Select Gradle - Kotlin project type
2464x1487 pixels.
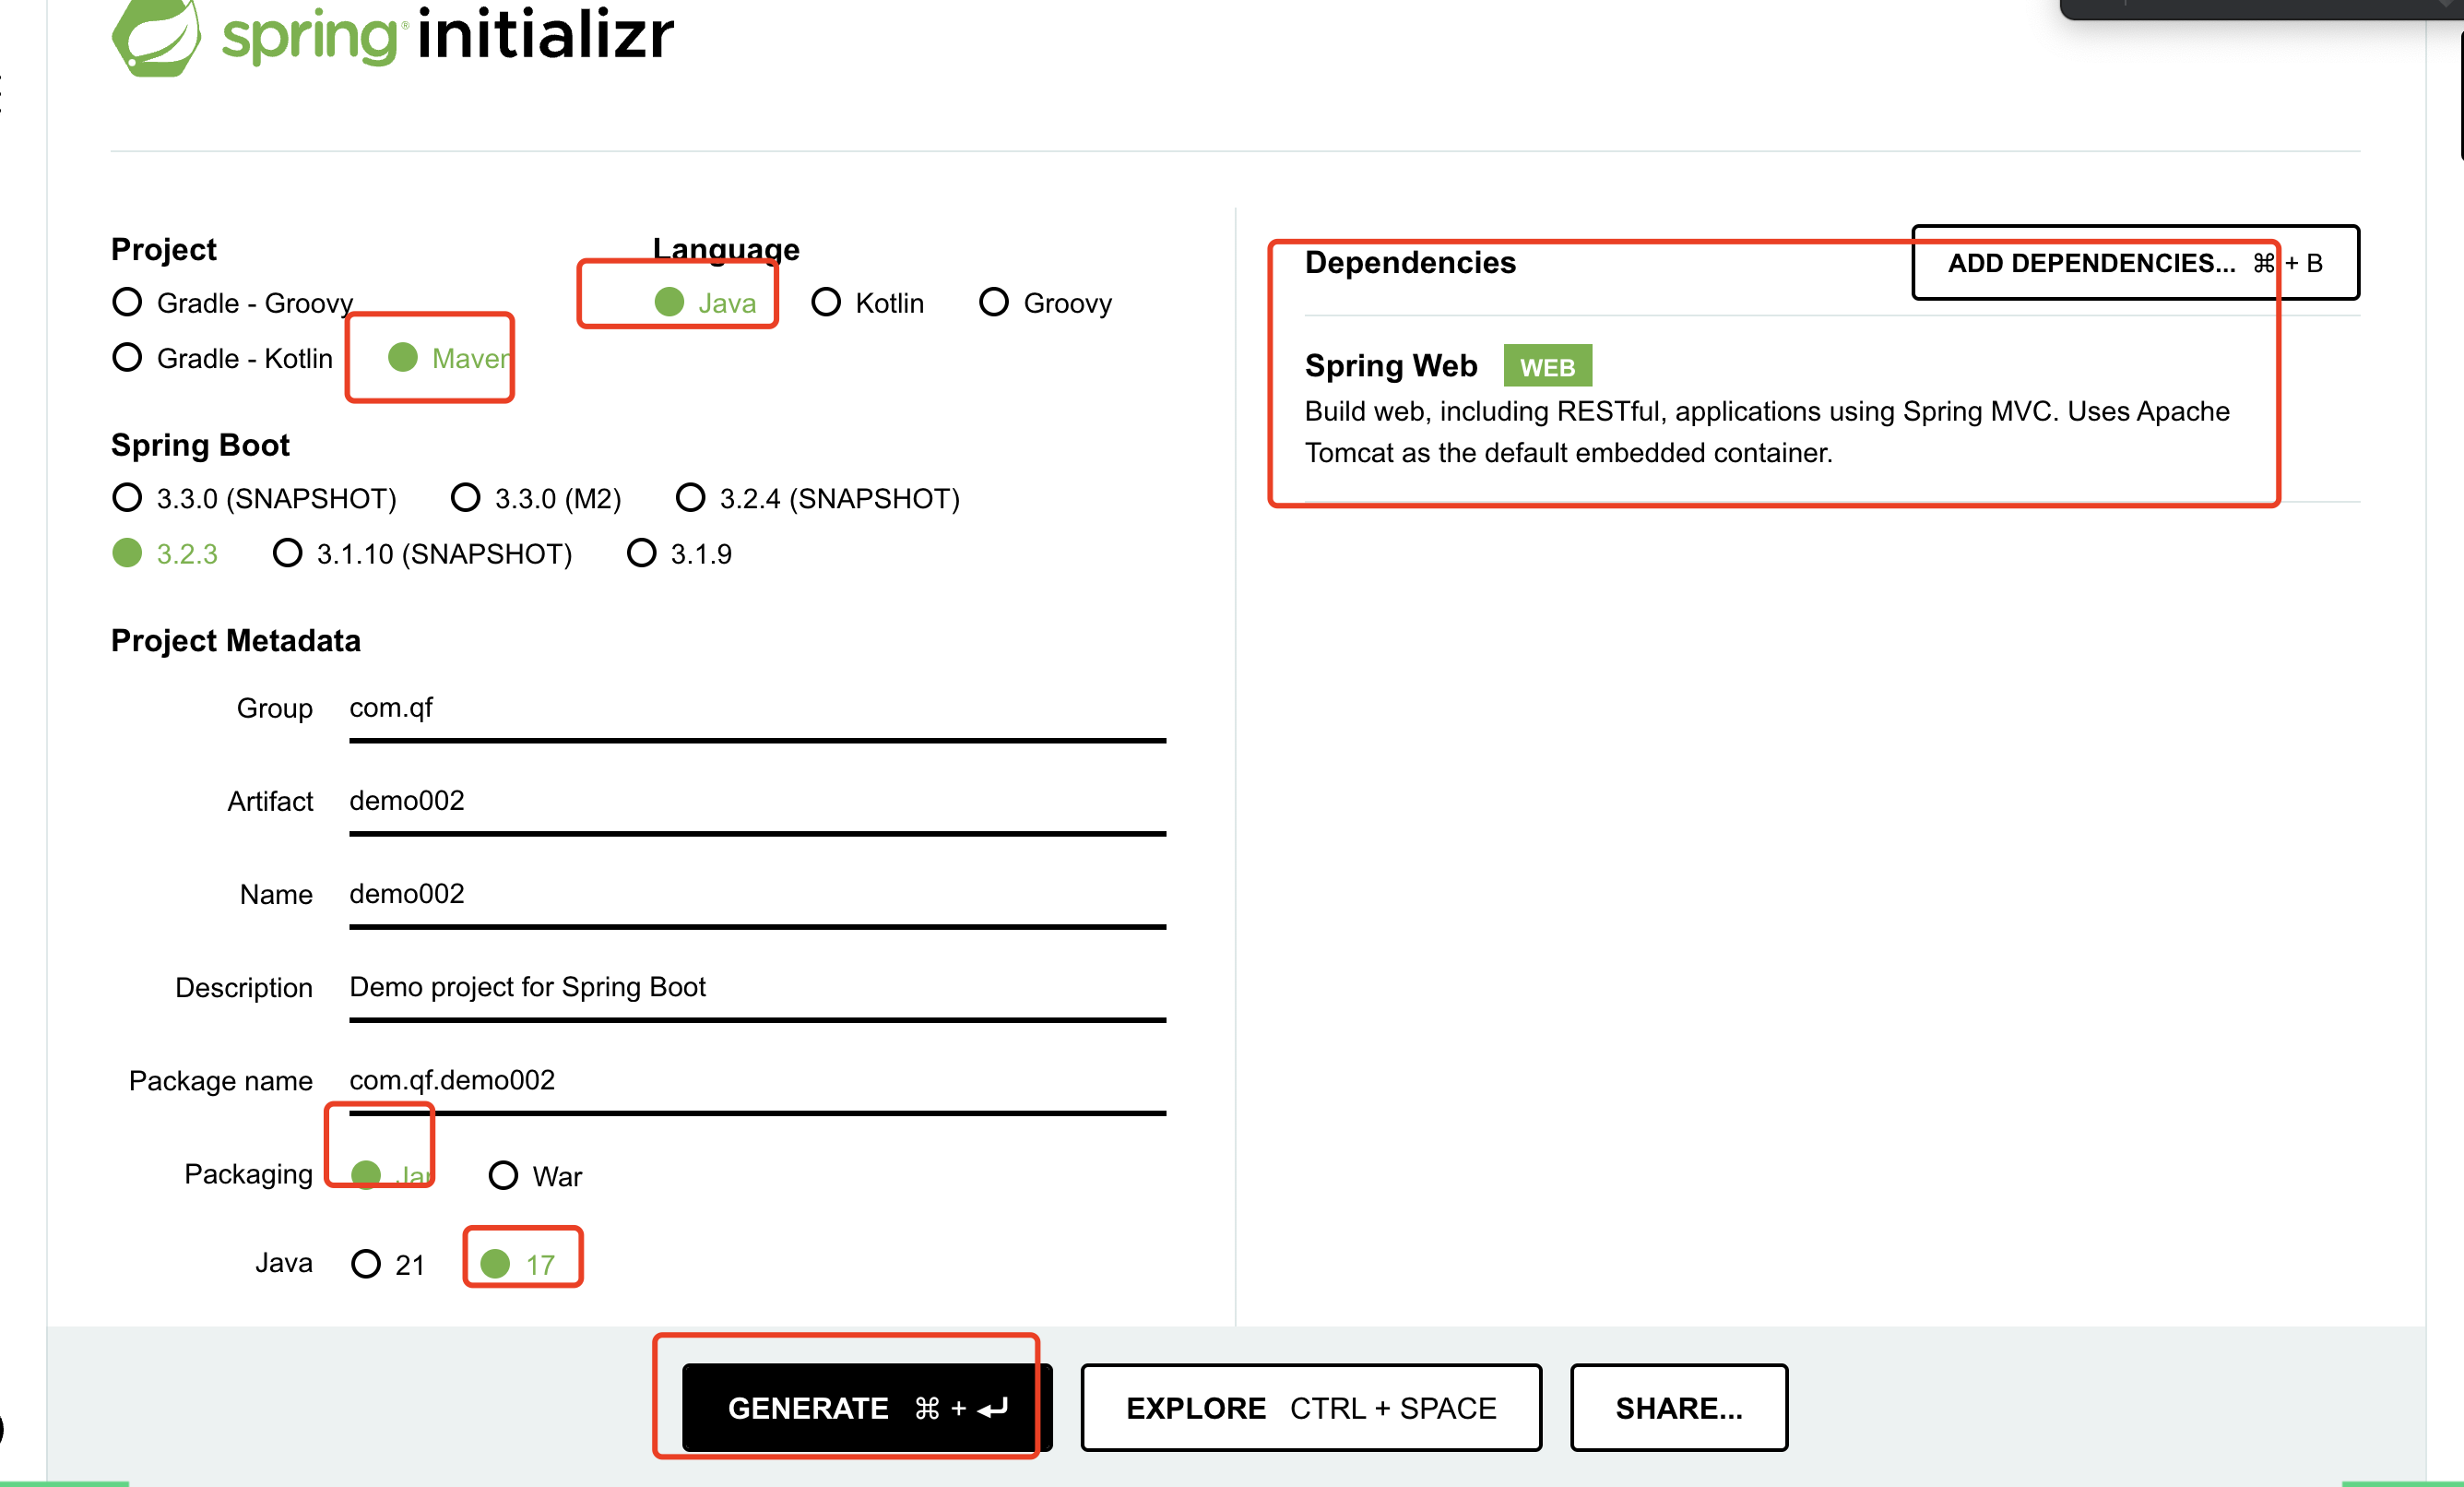click(128, 357)
